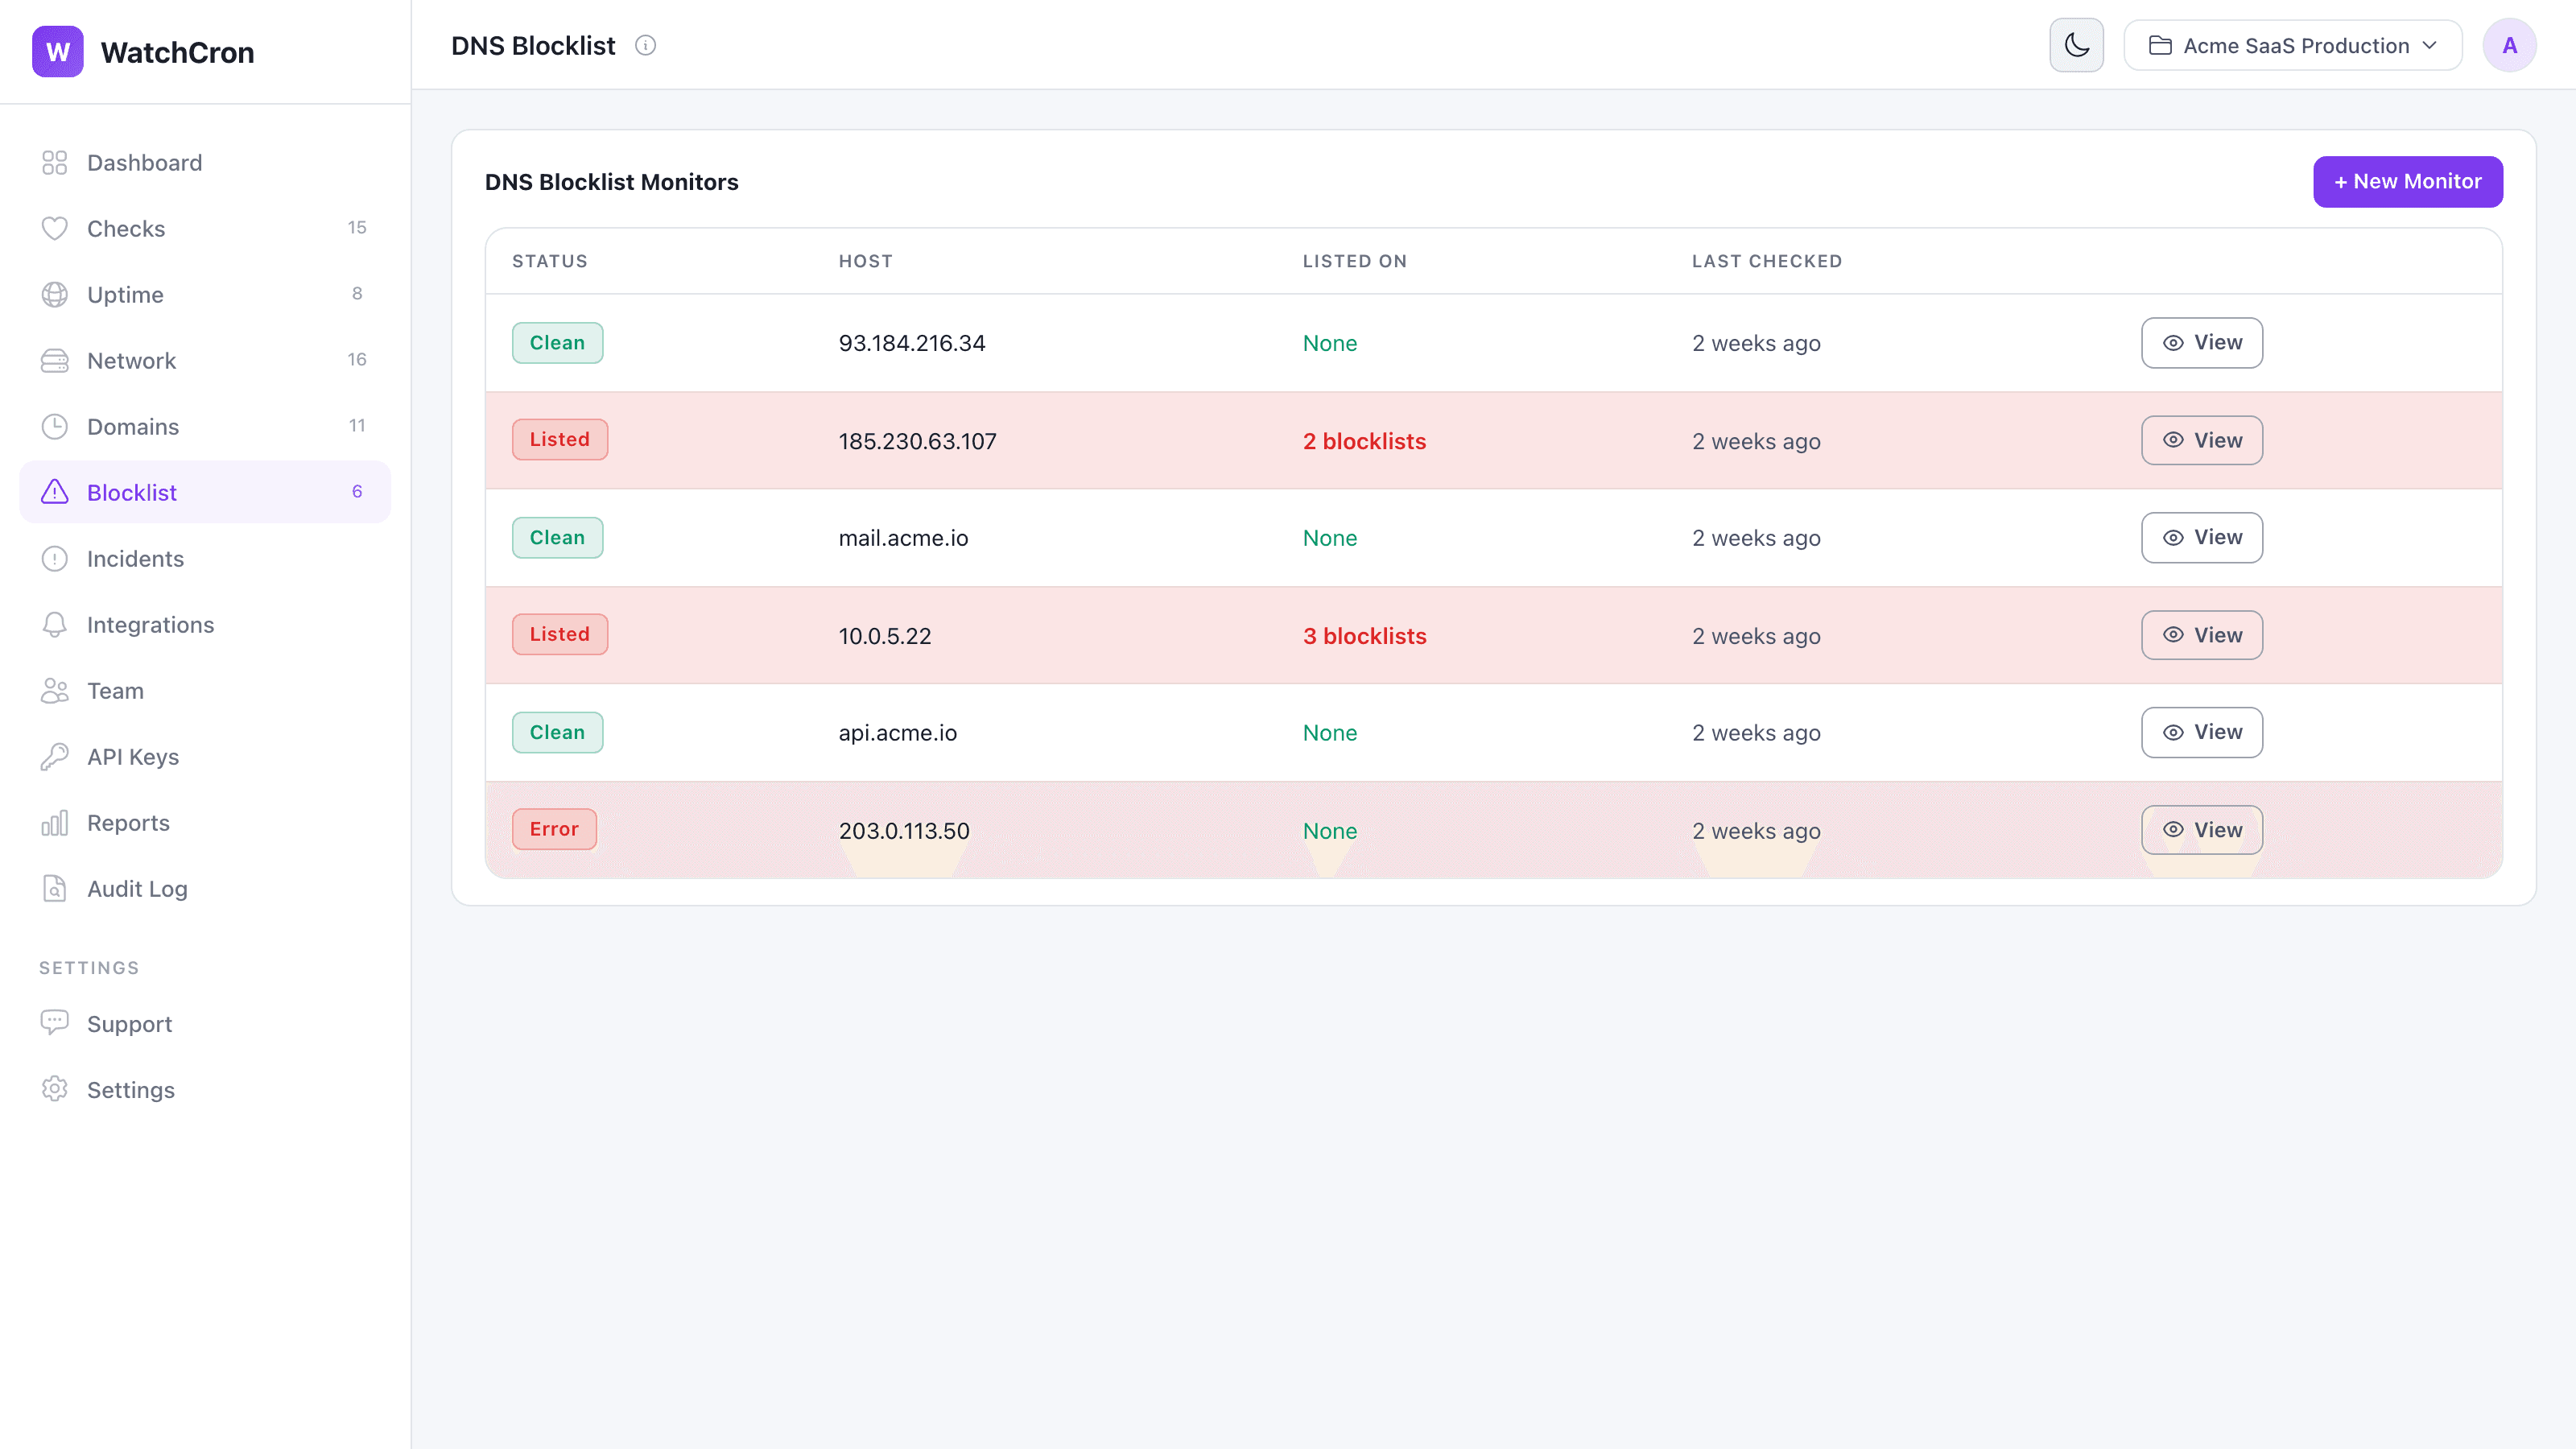View the Audit Log
The height and width of the screenshot is (1449, 2576).
(205, 889)
